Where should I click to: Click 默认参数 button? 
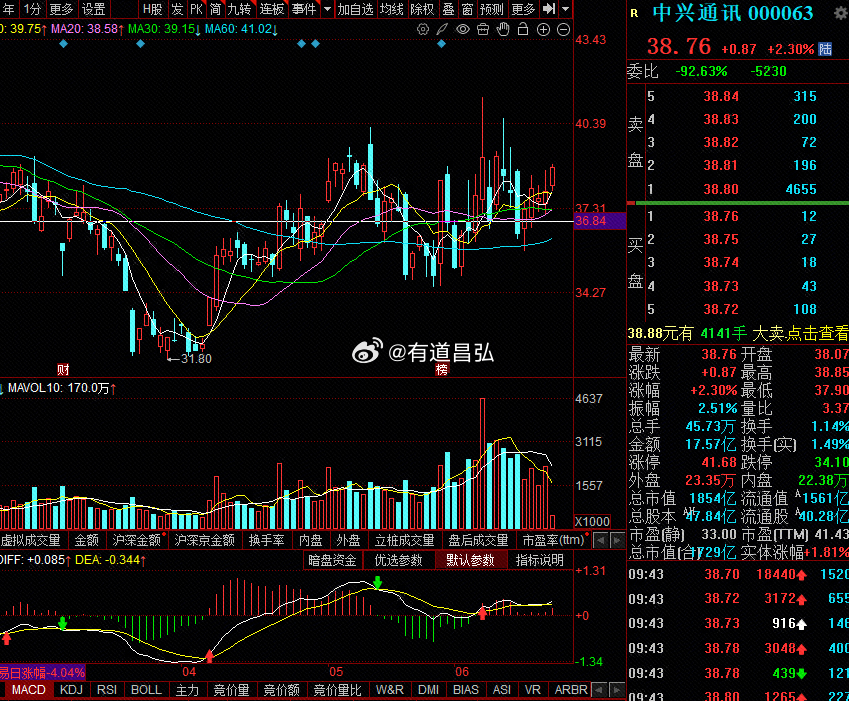point(470,560)
